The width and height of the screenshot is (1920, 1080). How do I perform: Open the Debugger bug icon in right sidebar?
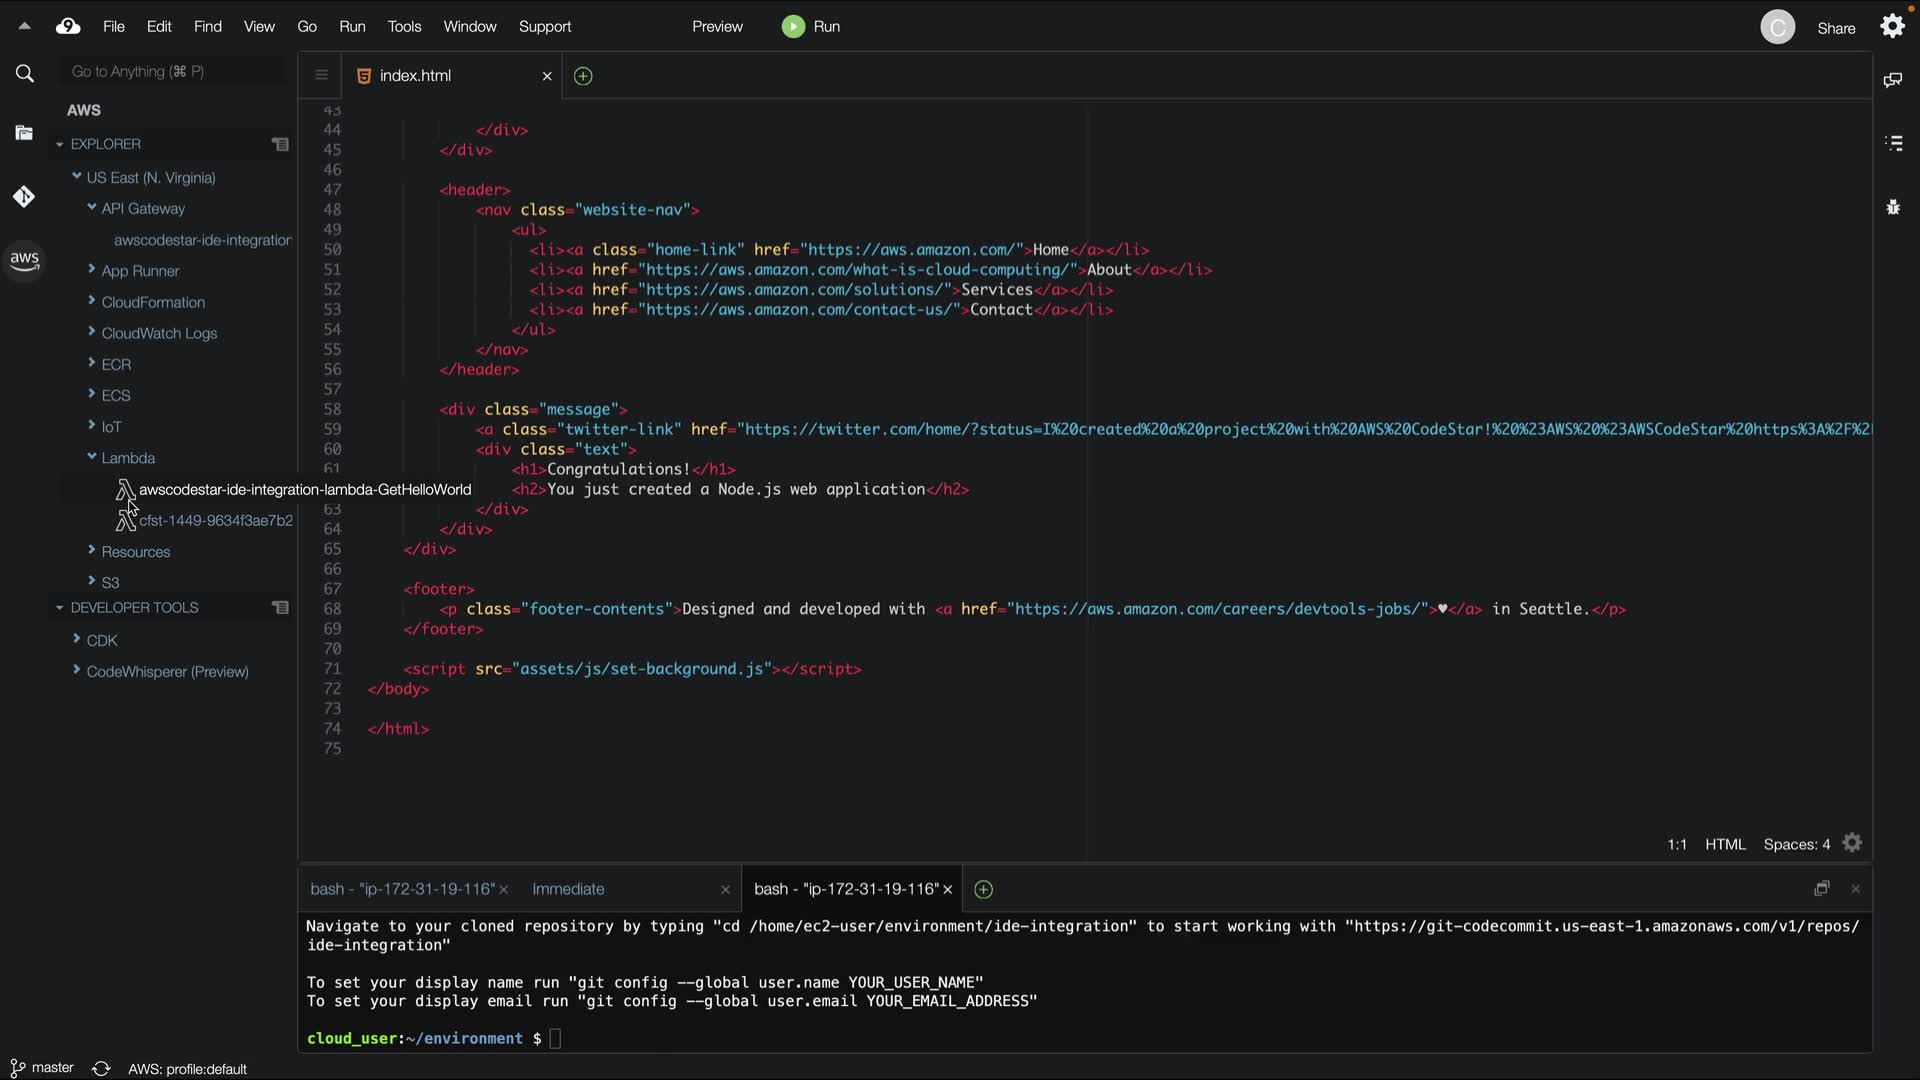pyautogui.click(x=1893, y=208)
